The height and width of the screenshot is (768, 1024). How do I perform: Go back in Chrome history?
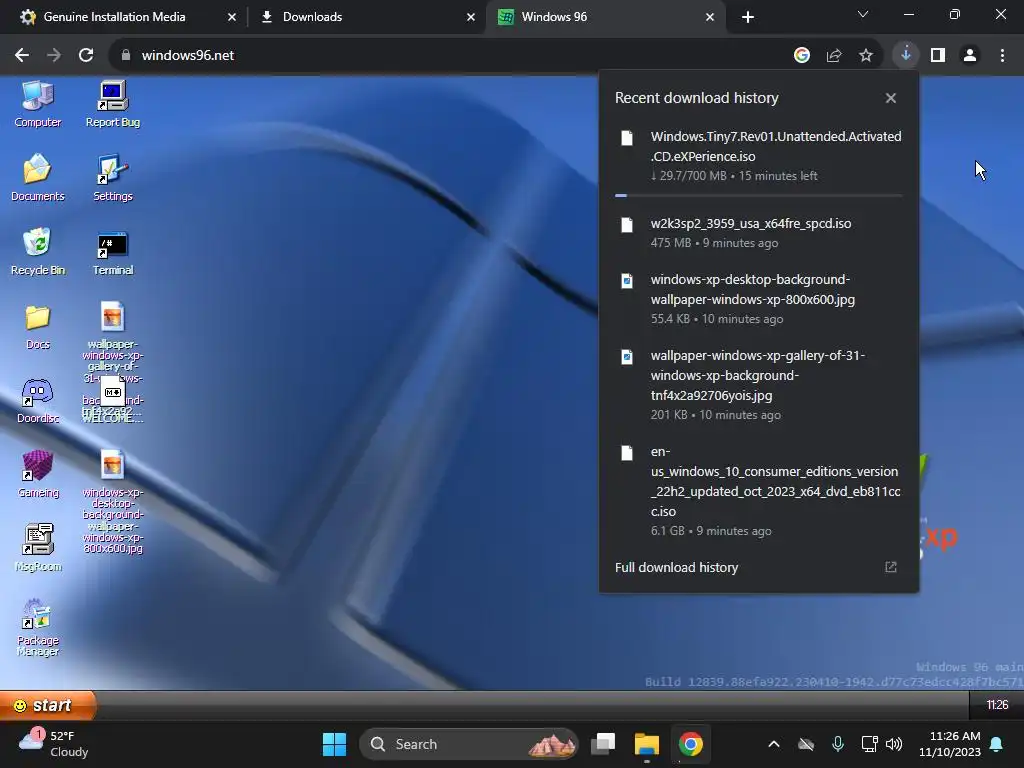click(22, 56)
